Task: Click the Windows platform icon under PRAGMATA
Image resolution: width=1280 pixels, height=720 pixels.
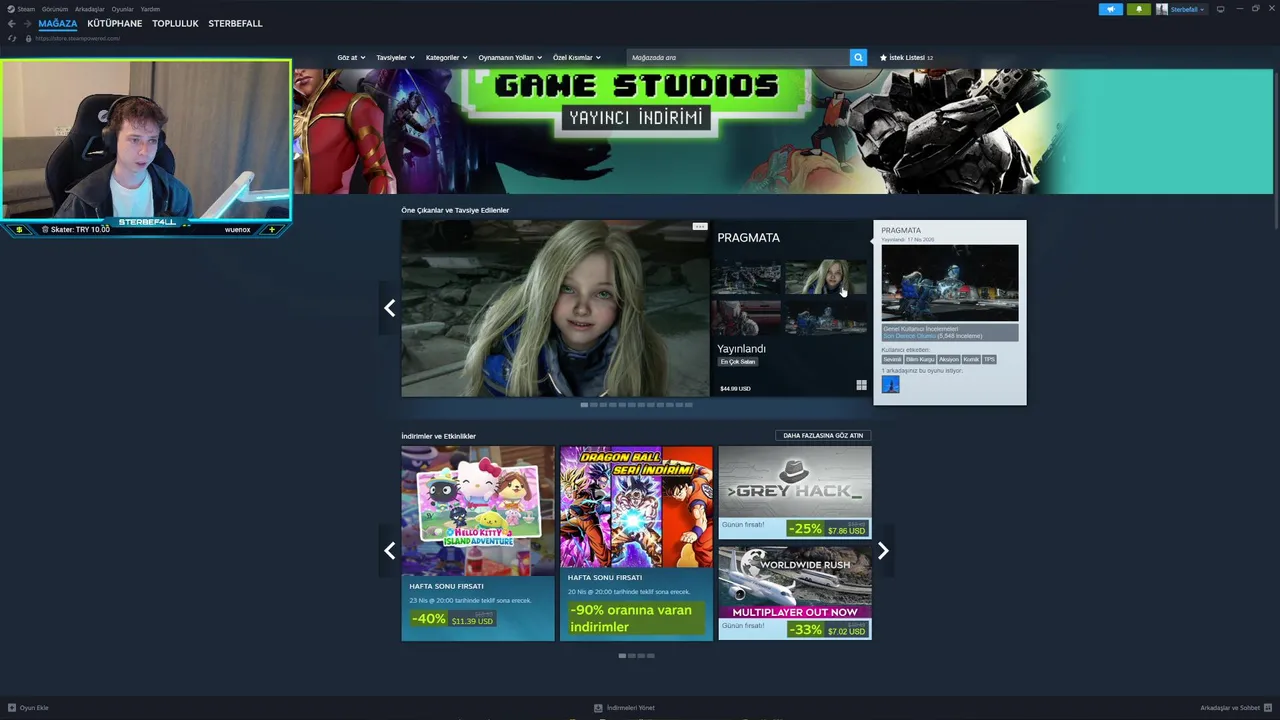Action: click(x=861, y=385)
